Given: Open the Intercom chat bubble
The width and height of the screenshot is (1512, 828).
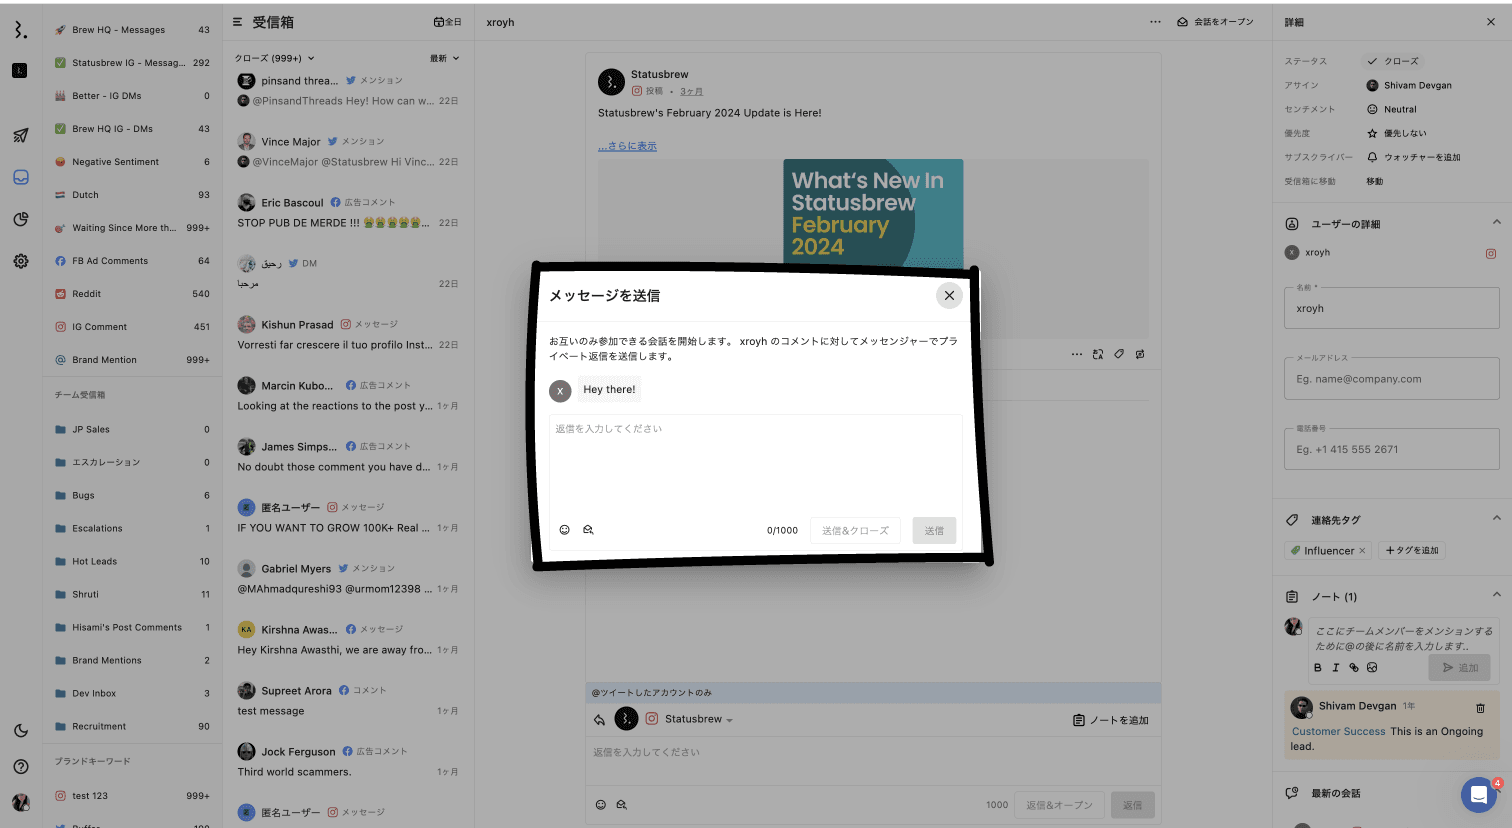Looking at the screenshot, I should 1478,795.
